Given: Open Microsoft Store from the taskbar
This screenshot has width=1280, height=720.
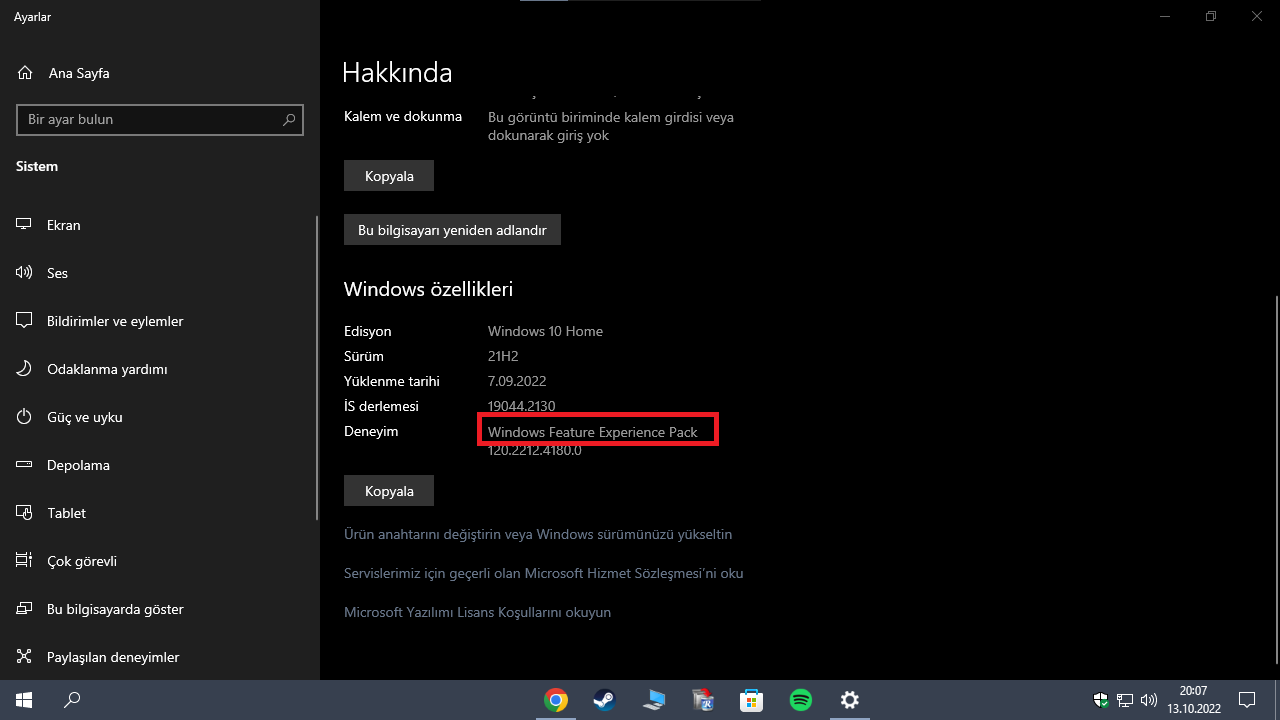Looking at the screenshot, I should click(x=752, y=700).
